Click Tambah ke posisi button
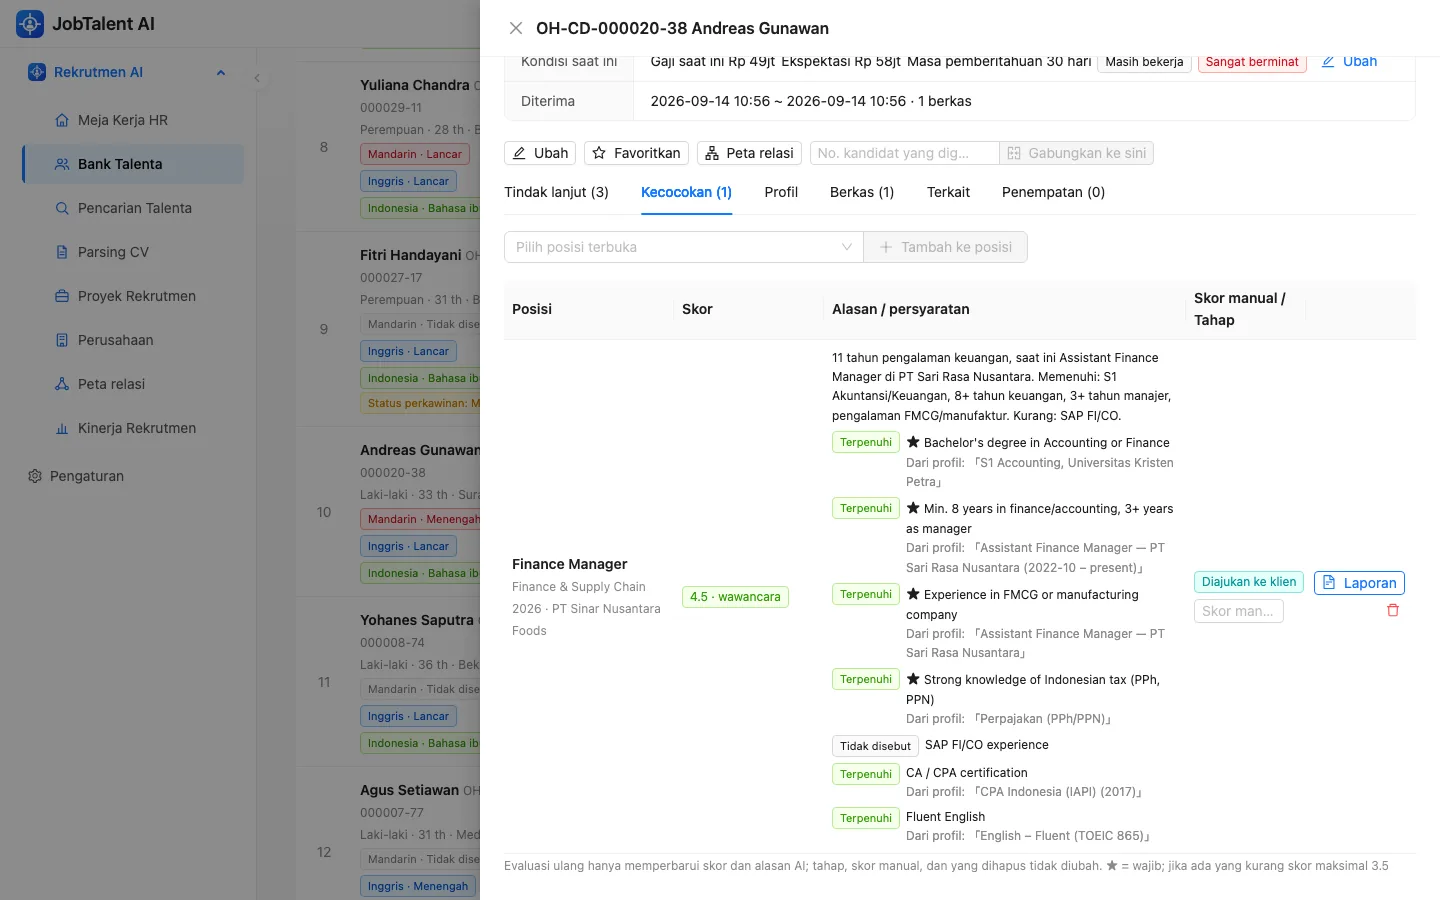 pos(945,247)
